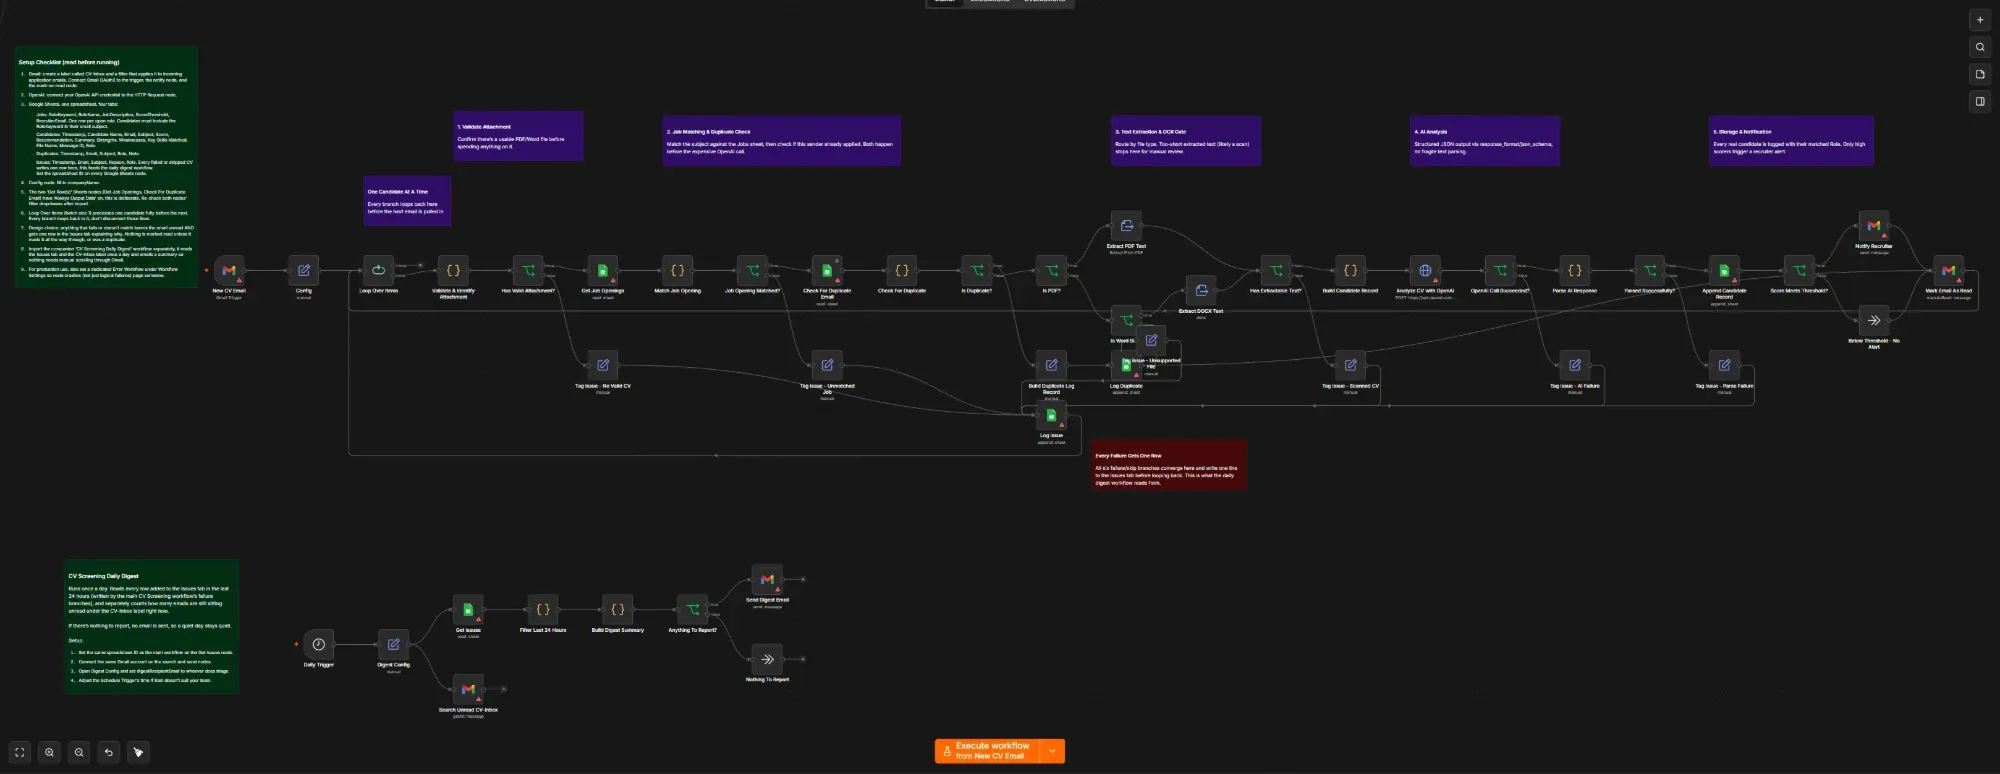Image resolution: width=2000 pixels, height=774 pixels.
Task: Select the Match Job Opening code node
Action: (x=677, y=270)
